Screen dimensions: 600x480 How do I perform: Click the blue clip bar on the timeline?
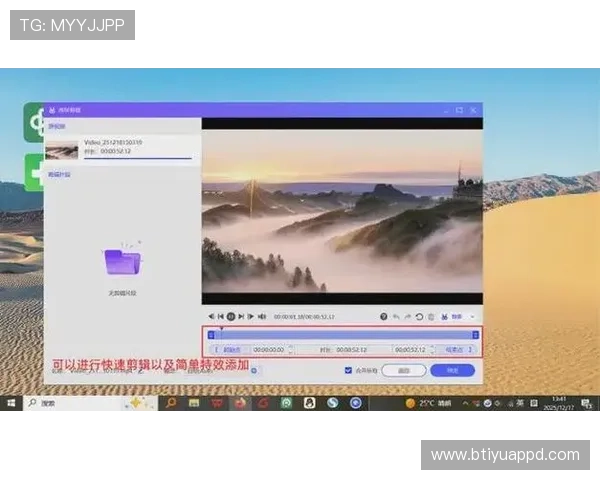(x=343, y=335)
